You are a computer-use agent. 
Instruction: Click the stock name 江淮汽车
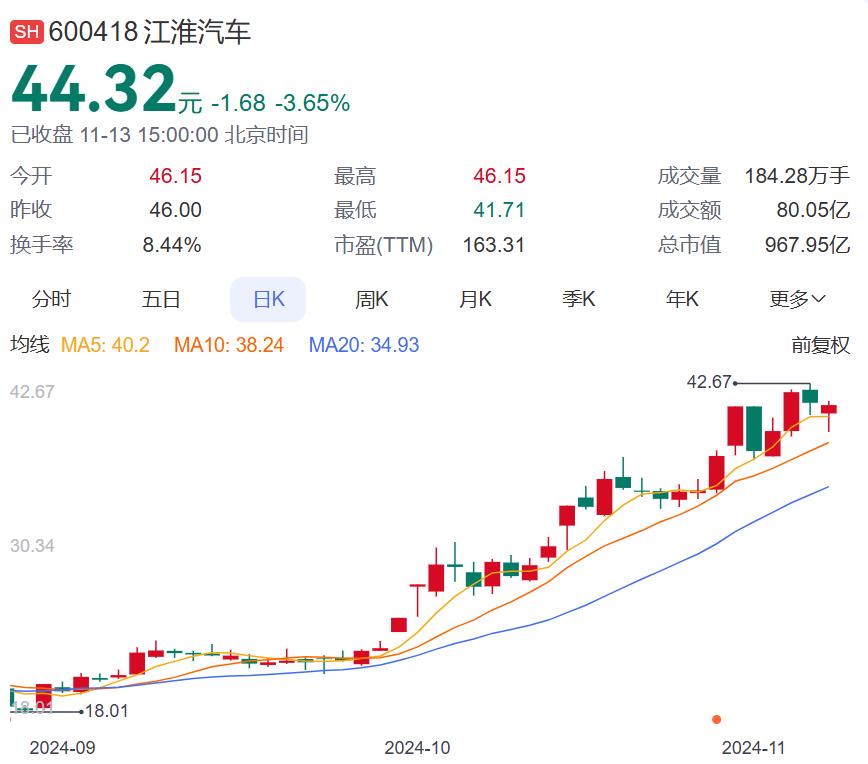(x=198, y=32)
